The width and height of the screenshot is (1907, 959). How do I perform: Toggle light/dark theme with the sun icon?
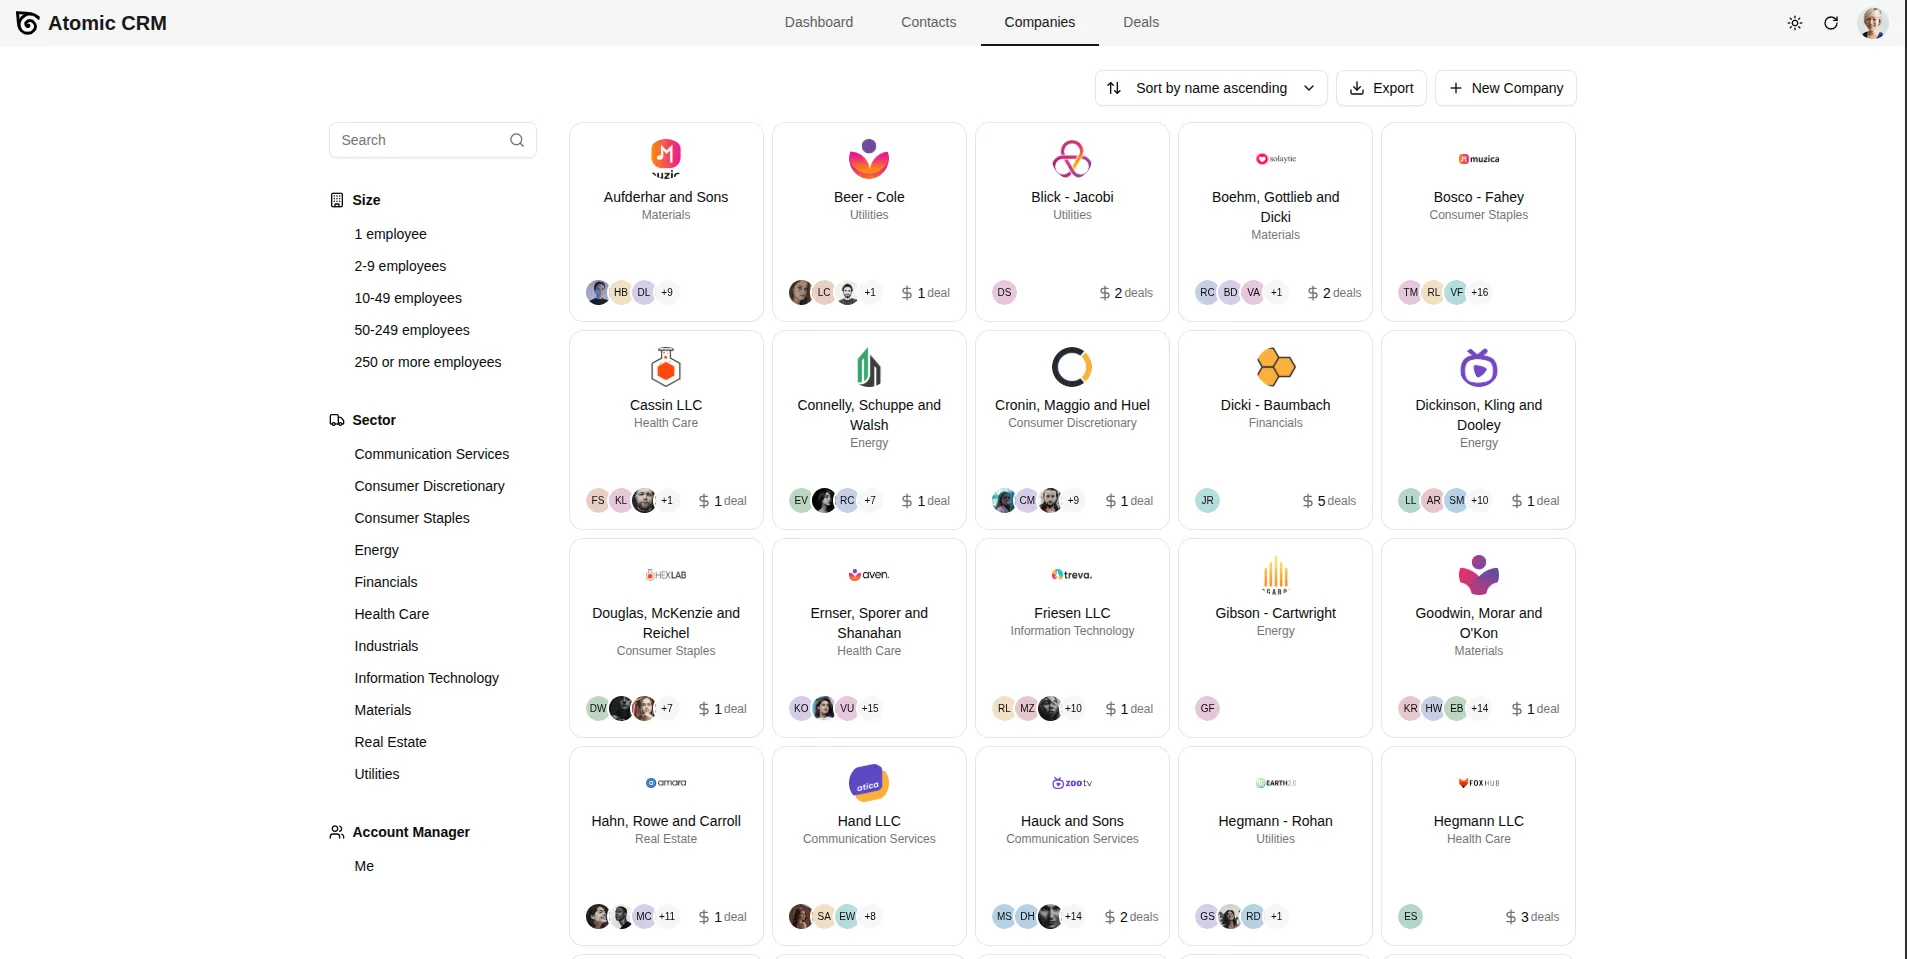coord(1795,22)
